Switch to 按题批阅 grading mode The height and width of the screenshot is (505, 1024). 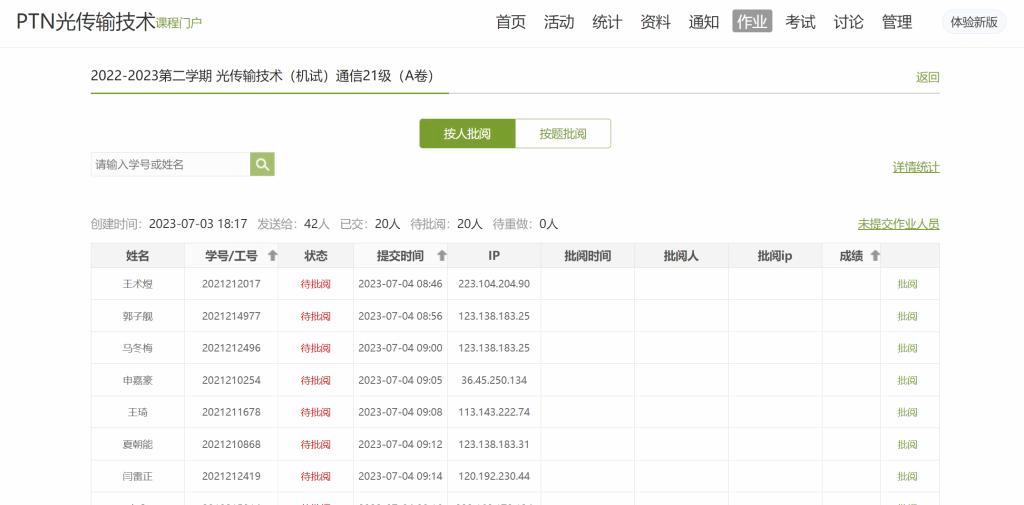point(563,134)
